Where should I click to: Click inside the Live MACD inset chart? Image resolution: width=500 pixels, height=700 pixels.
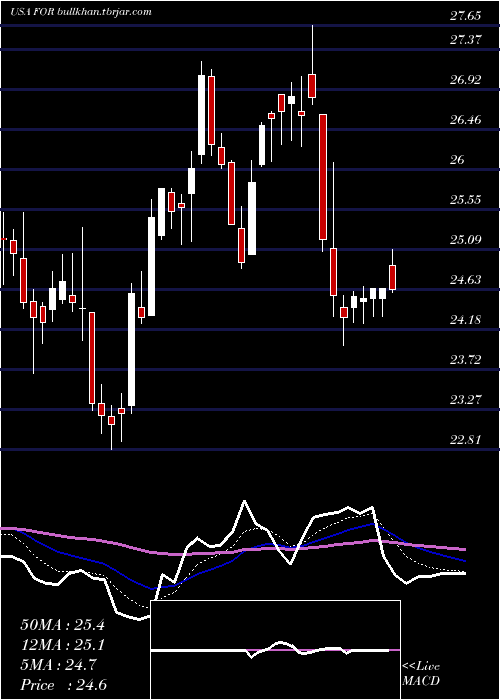coord(275,650)
